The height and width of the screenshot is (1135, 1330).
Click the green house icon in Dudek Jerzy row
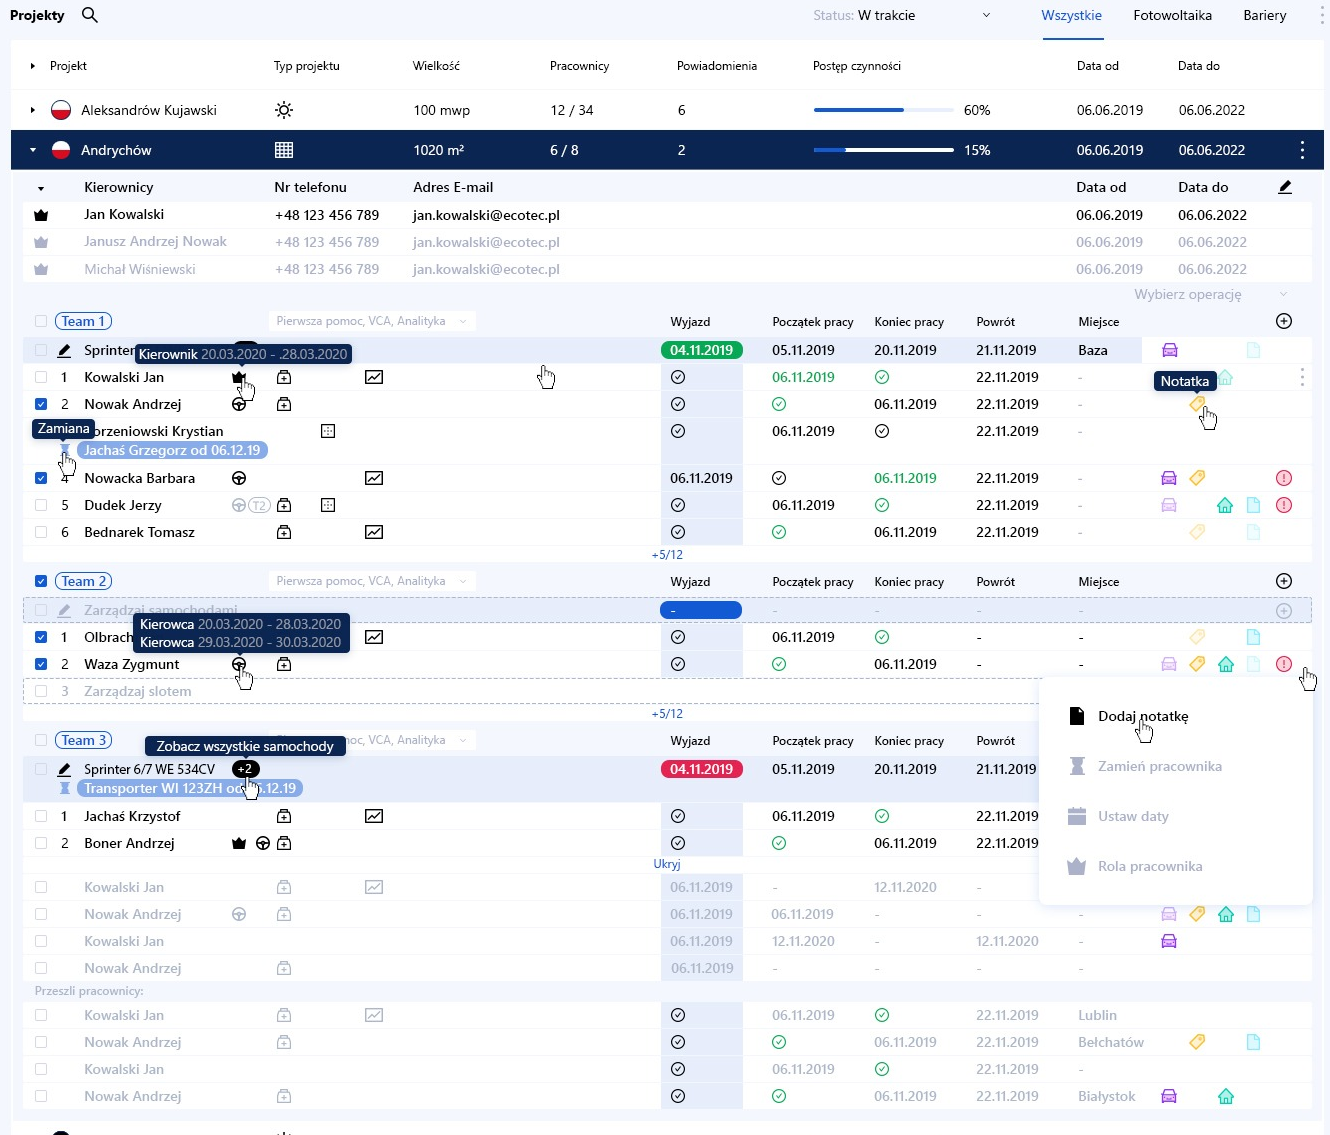[1225, 505]
